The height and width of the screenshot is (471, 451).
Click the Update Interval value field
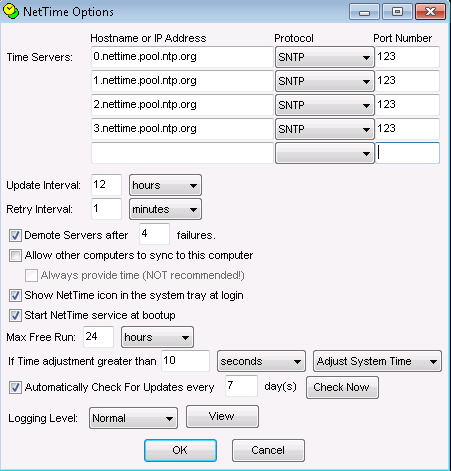pos(106,185)
